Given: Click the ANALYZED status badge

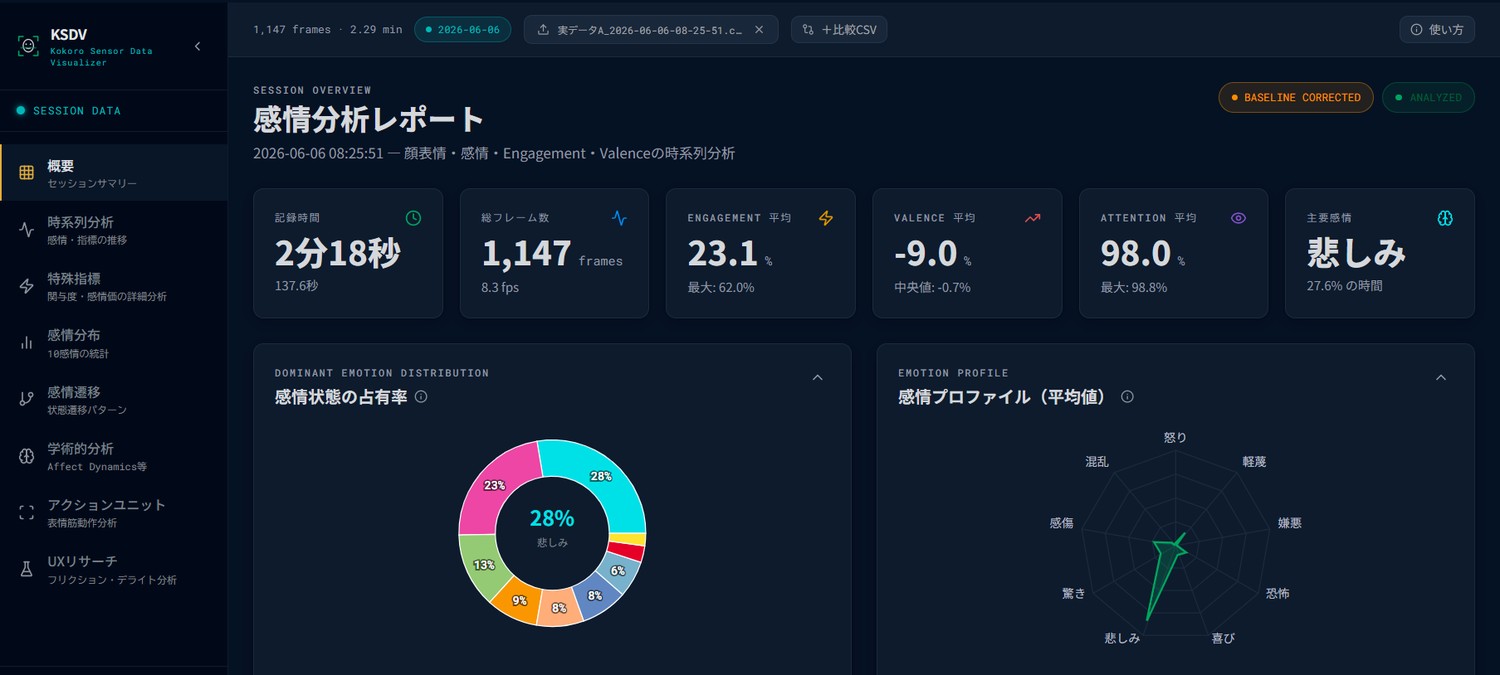Looking at the screenshot, I should coord(1428,97).
